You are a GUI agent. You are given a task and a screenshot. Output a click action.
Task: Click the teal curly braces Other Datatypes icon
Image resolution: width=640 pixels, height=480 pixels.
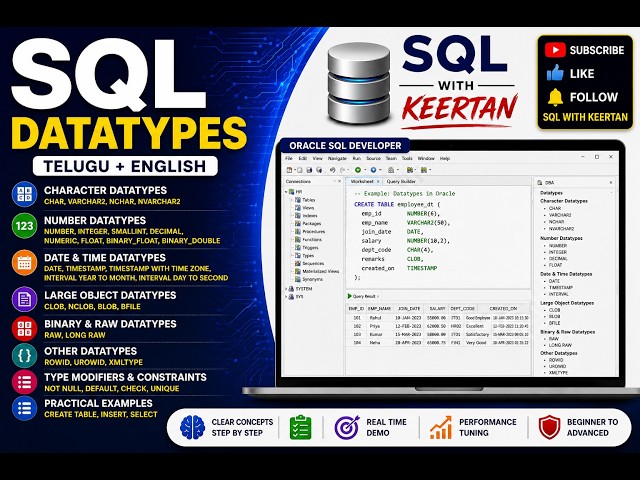pyautogui.click(x=24, y=356)
